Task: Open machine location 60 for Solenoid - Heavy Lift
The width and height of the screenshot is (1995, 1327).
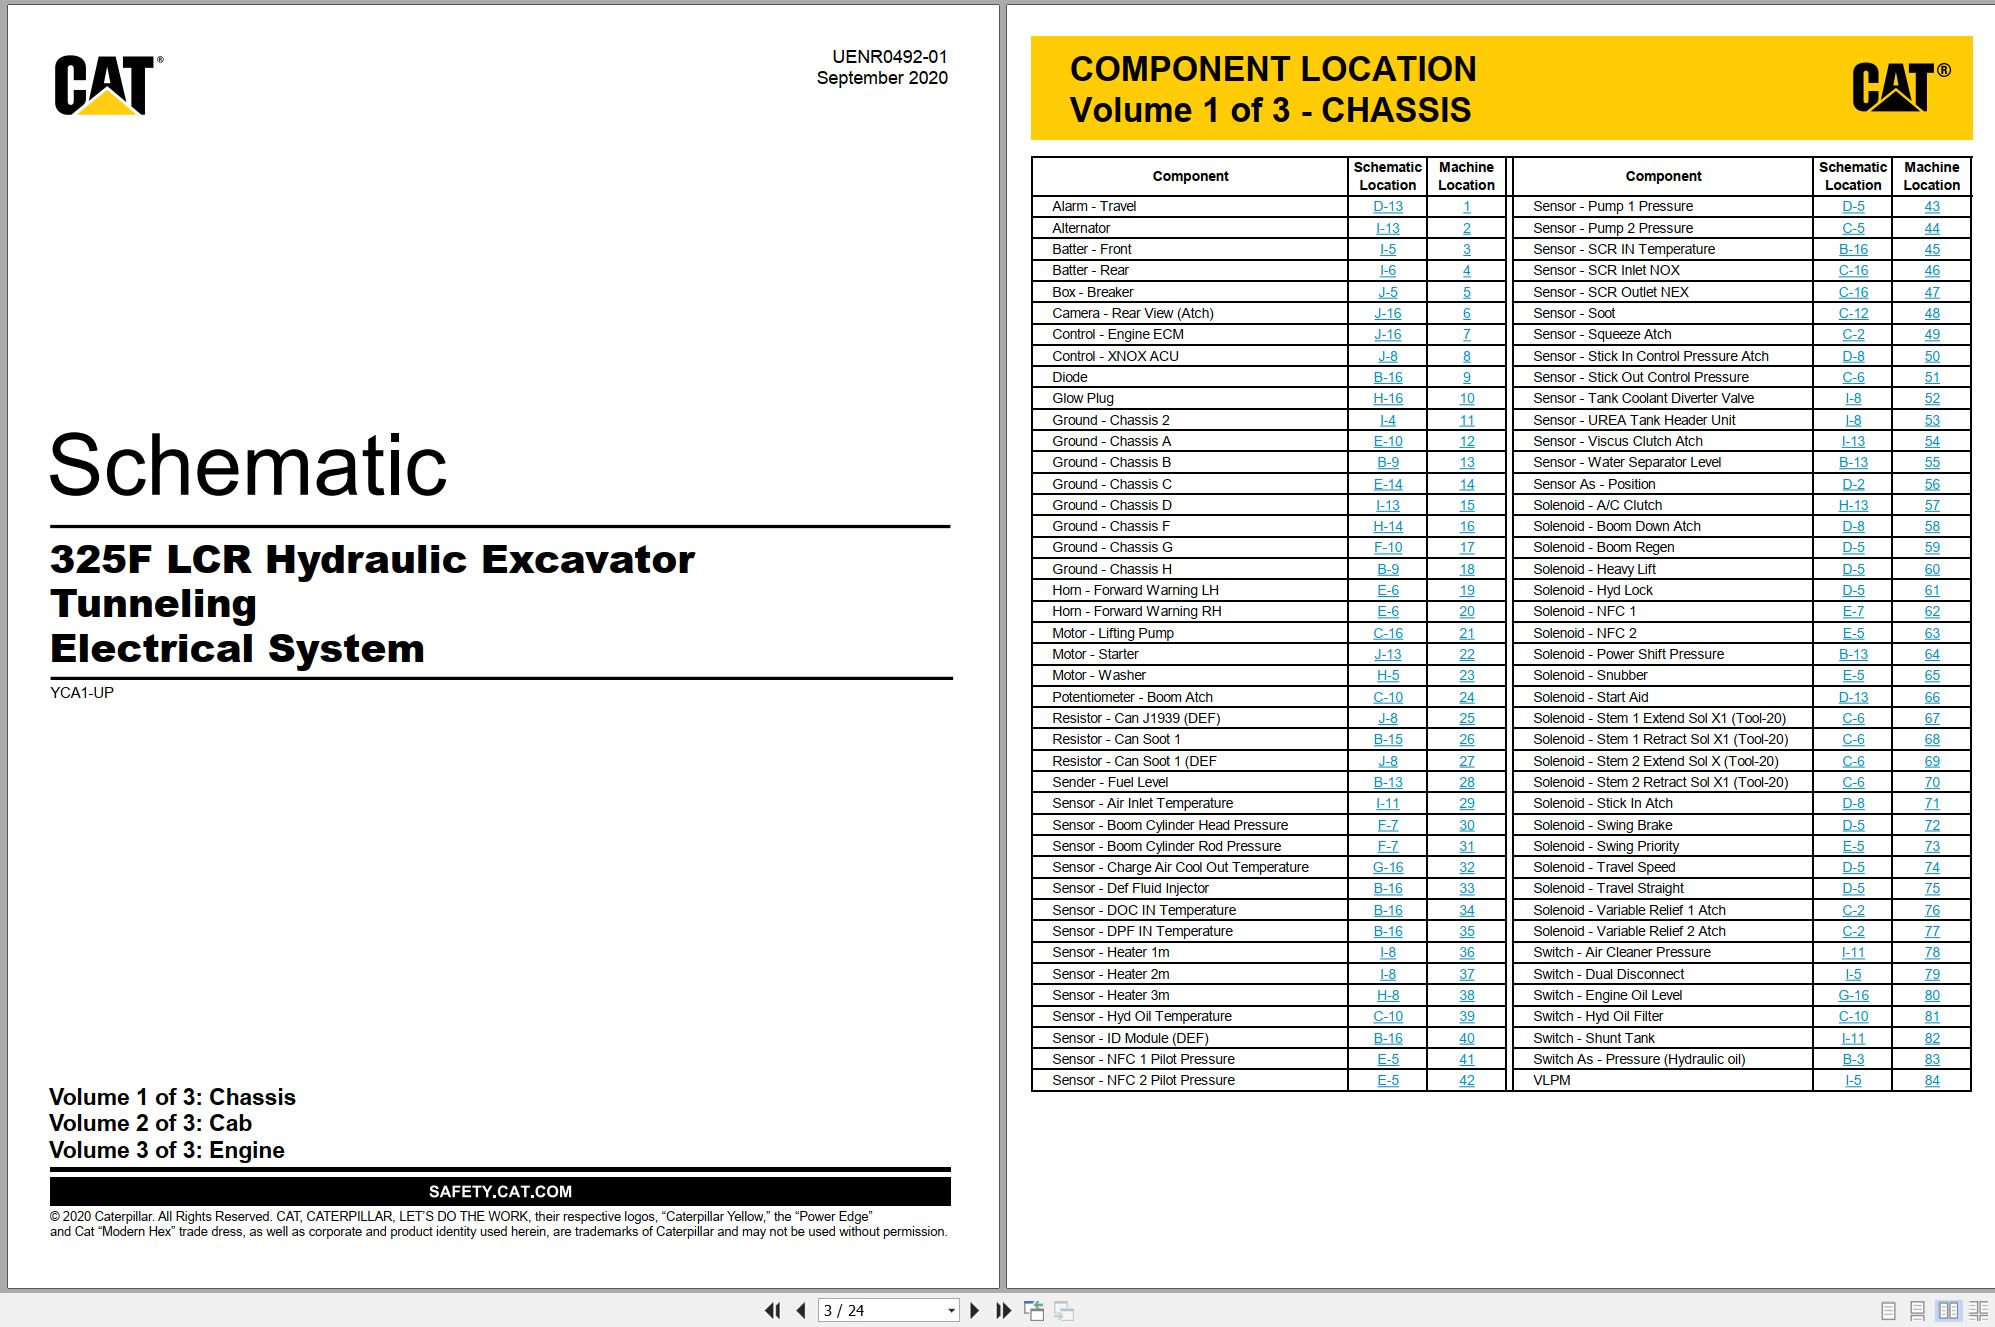Action: pos(1931,569)
